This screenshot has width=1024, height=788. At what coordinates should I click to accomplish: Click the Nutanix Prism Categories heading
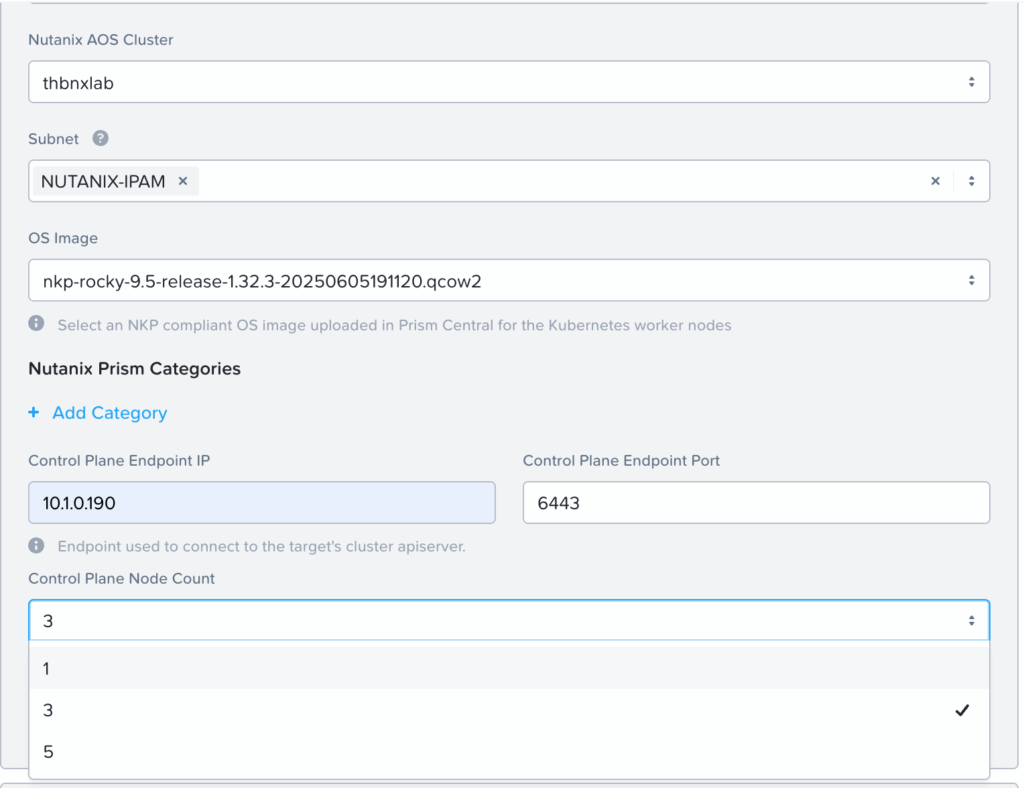click(x=135, y=369)
